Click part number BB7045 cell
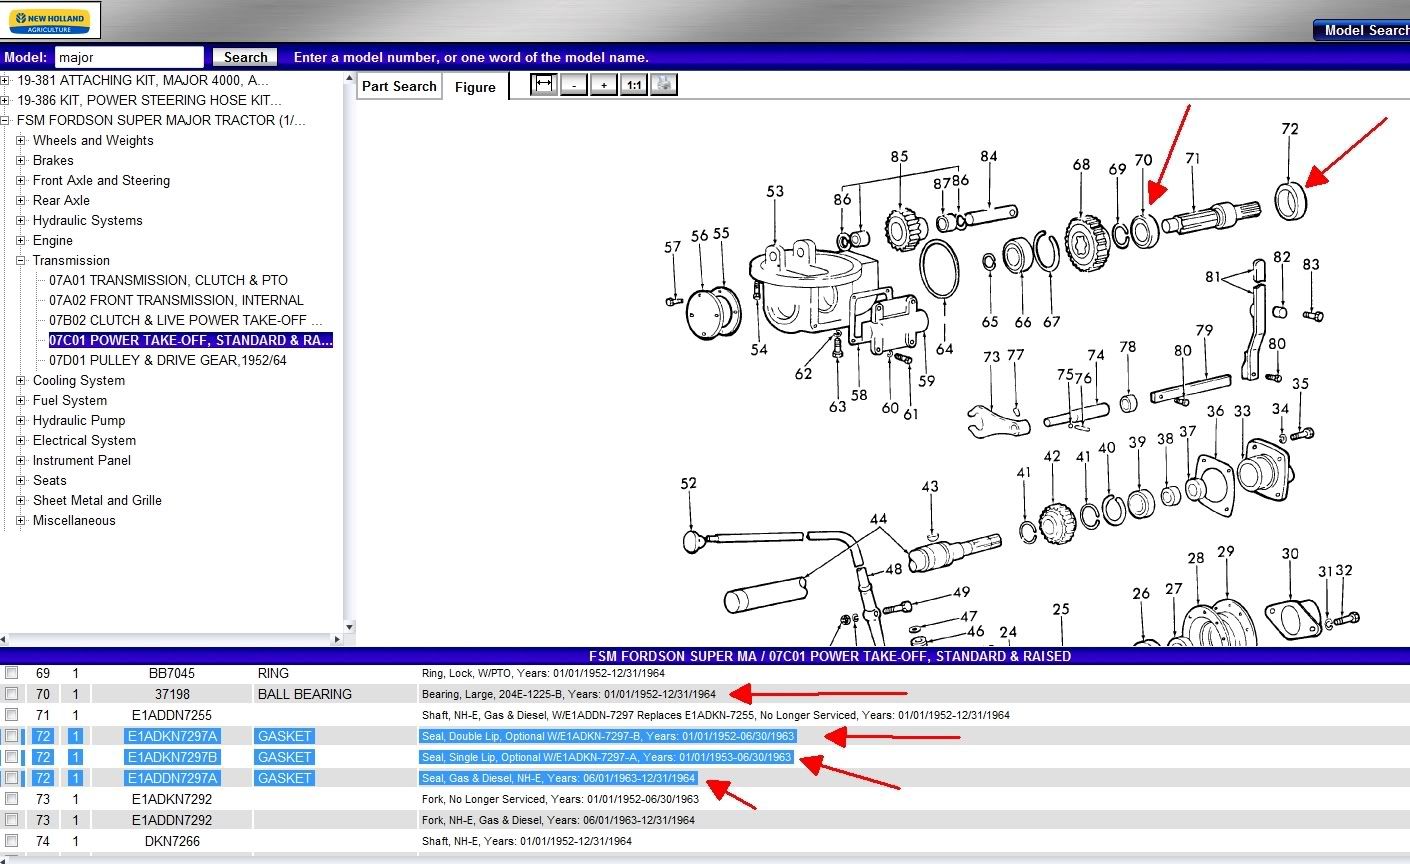The width and height of the screenshot is (1410, 864). 172,673
